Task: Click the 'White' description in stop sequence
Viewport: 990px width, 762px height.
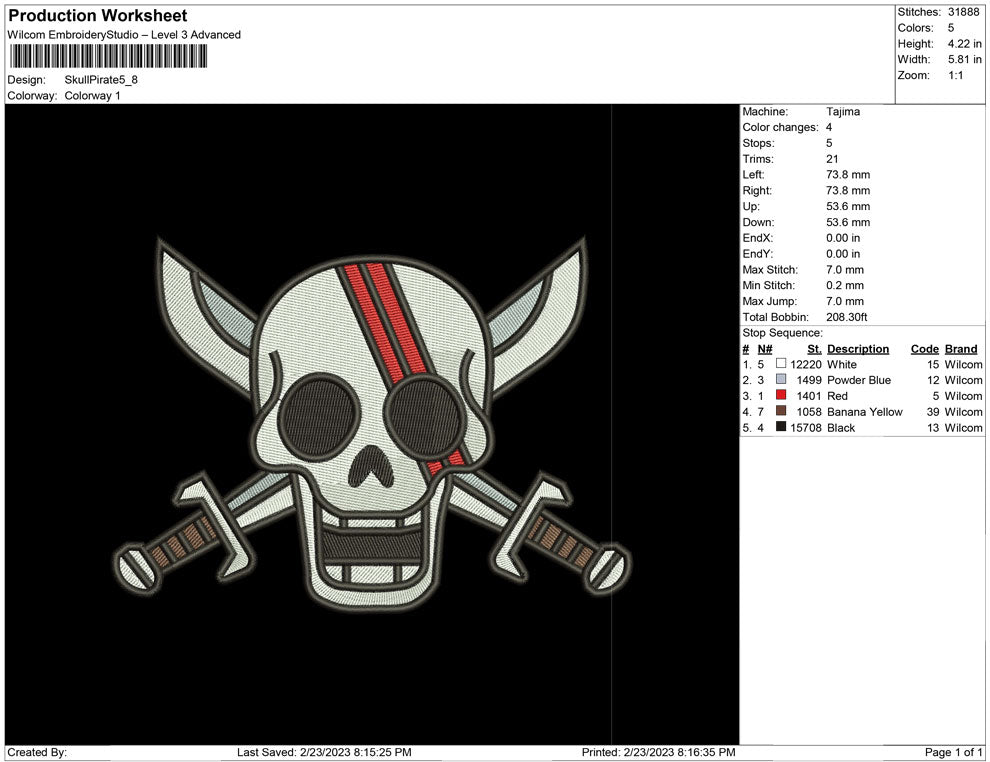Action: [x=842, y=364]
